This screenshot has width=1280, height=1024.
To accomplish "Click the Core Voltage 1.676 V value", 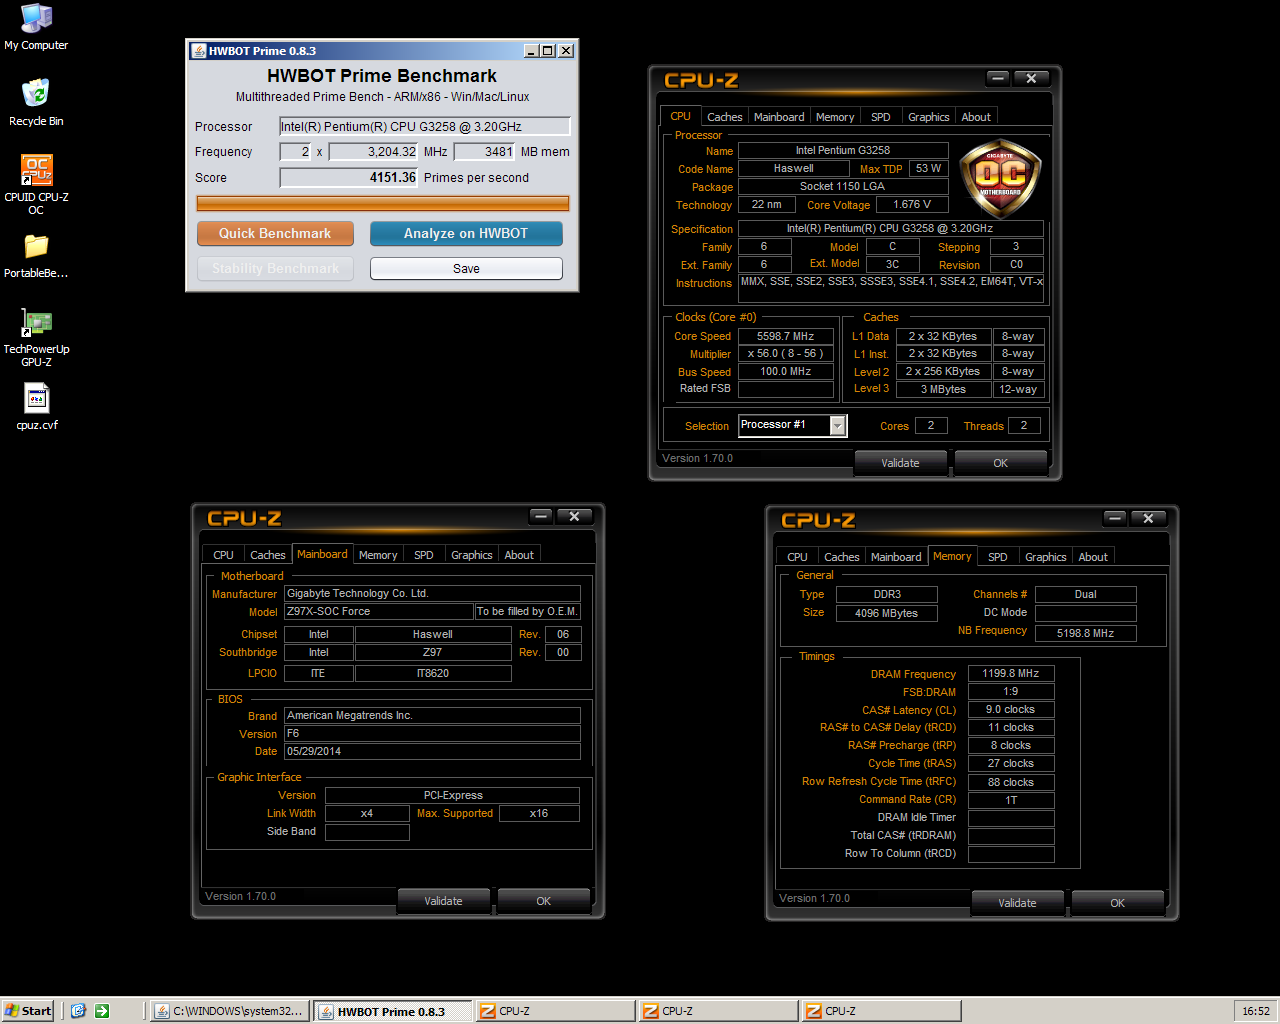I will [x=911, y=204].
